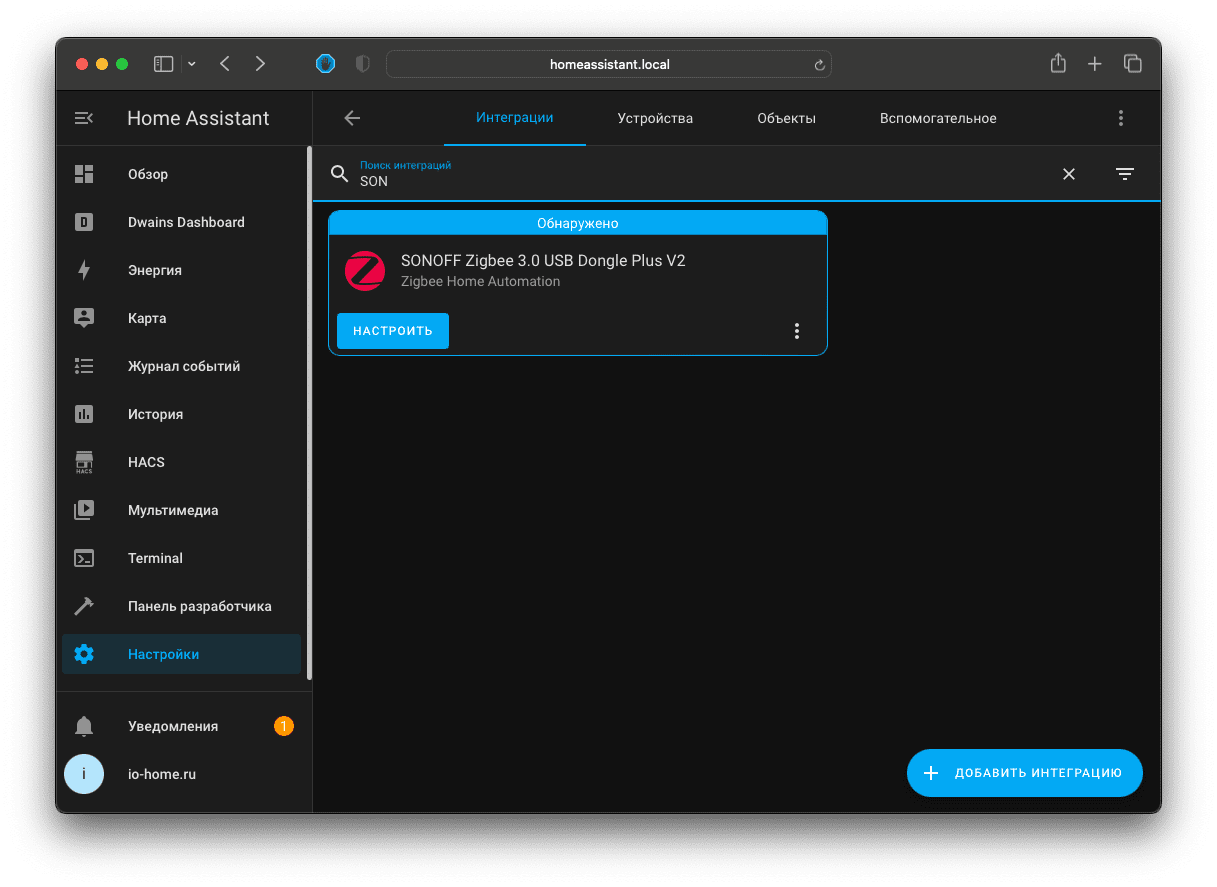Open Панель разработчика in the sidebar
1217x887 pixels.
tap(181, 606)
